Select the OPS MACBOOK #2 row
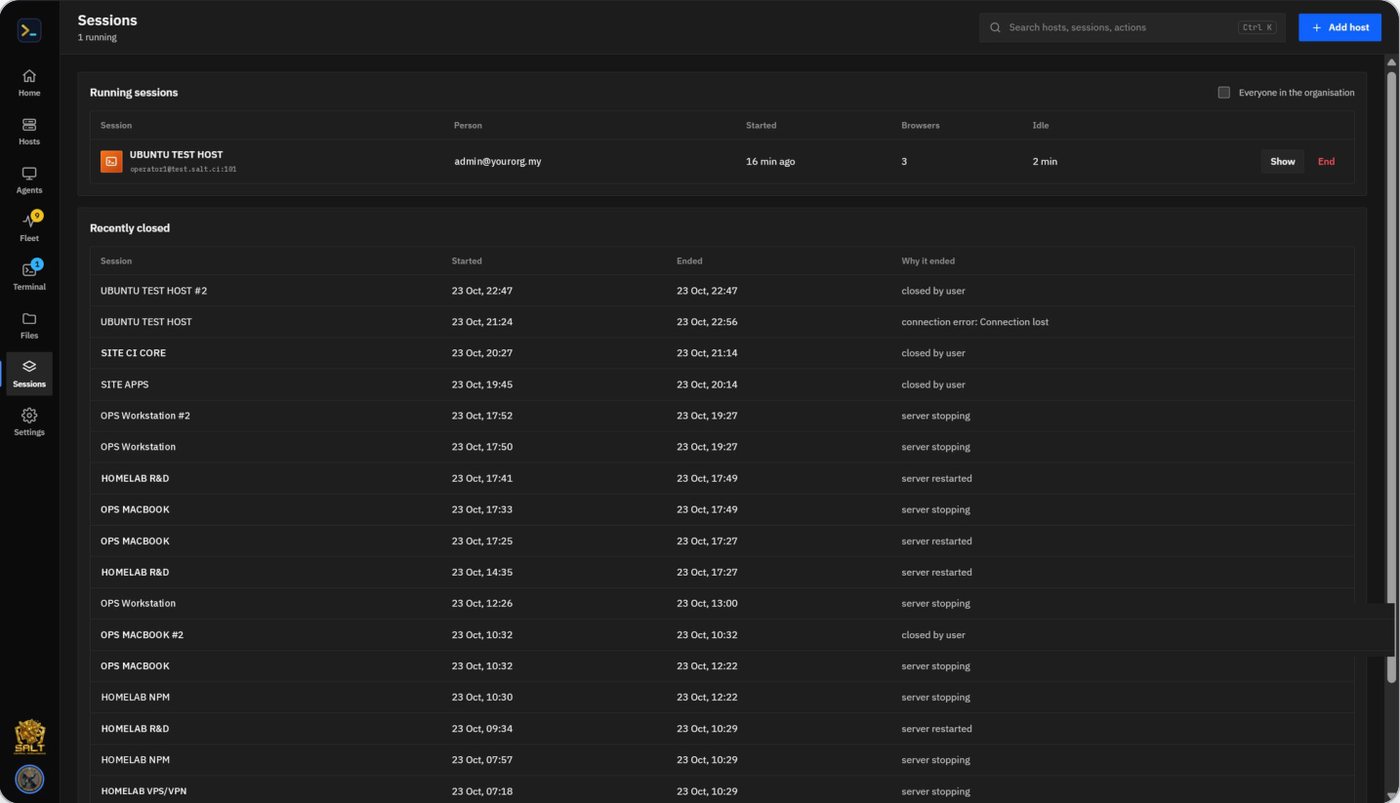The width and height of the screenshot is (1400, 803). coord(722,635)
